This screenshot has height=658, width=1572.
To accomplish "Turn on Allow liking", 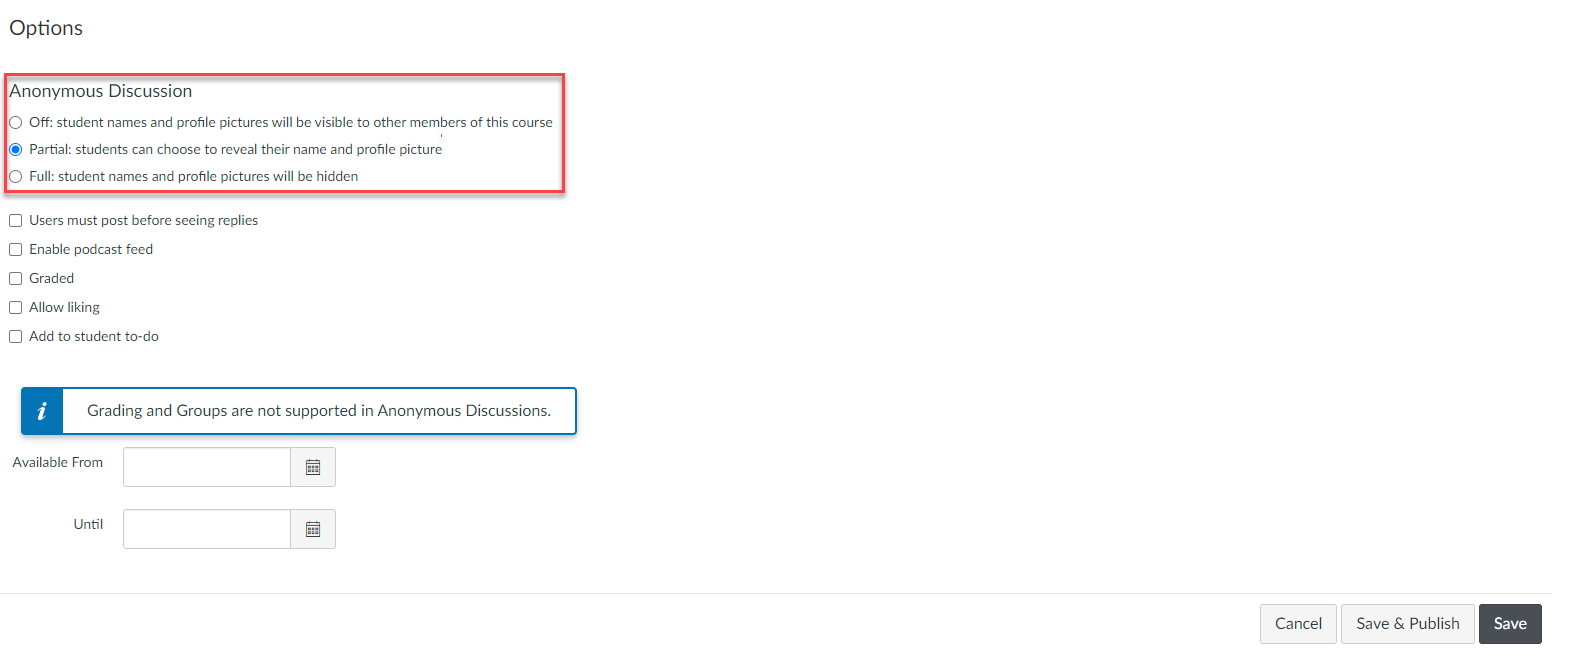I will pyautogui.click(x=16, y=308).
